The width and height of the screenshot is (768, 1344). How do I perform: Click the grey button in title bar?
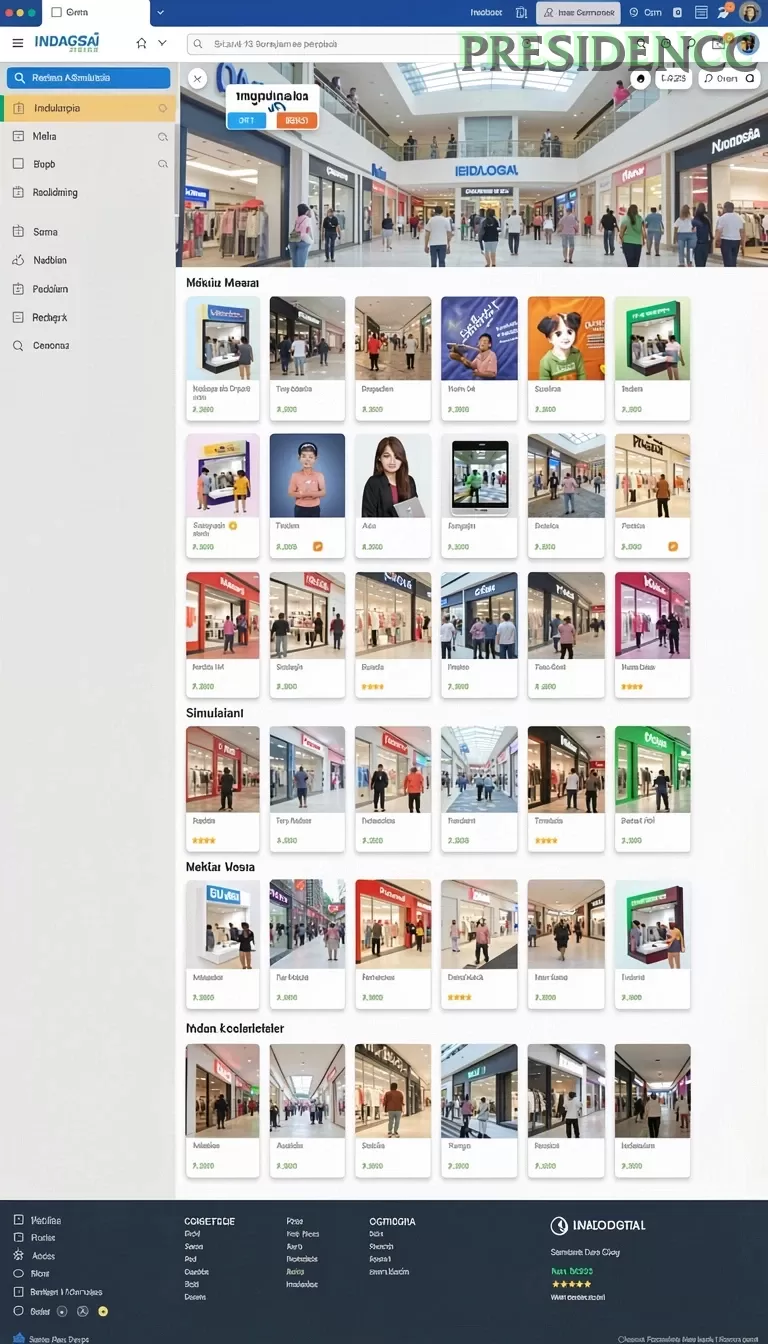coord(578,13)
